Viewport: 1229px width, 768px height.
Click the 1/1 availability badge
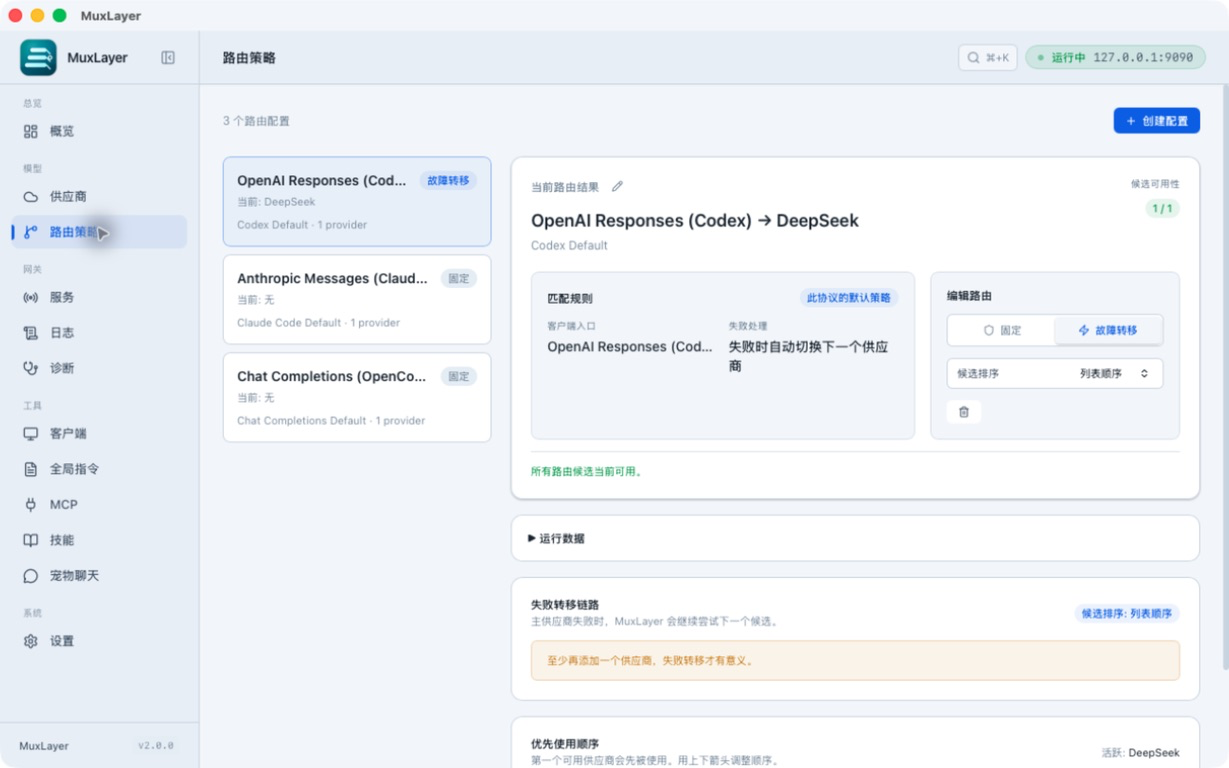tap(1162, 209)
